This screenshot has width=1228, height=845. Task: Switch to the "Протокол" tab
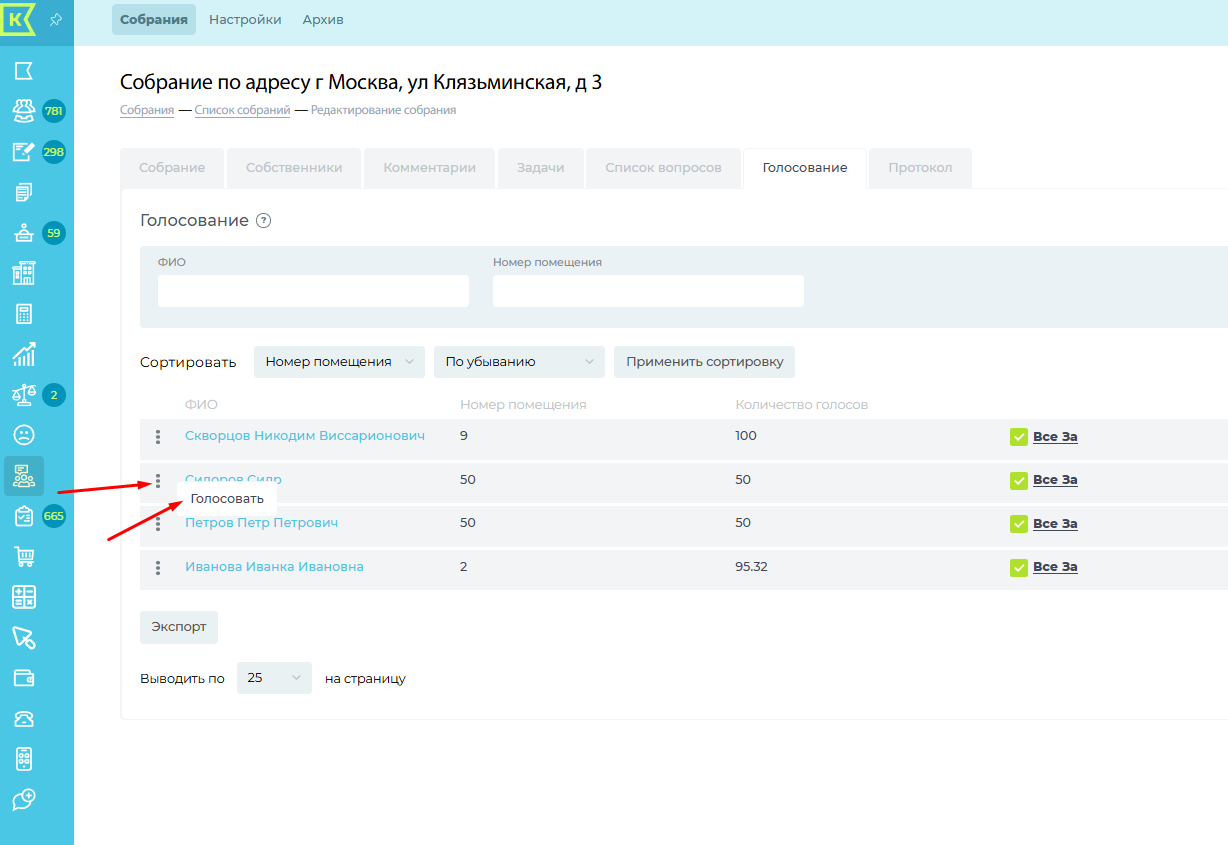pos(920,168)
